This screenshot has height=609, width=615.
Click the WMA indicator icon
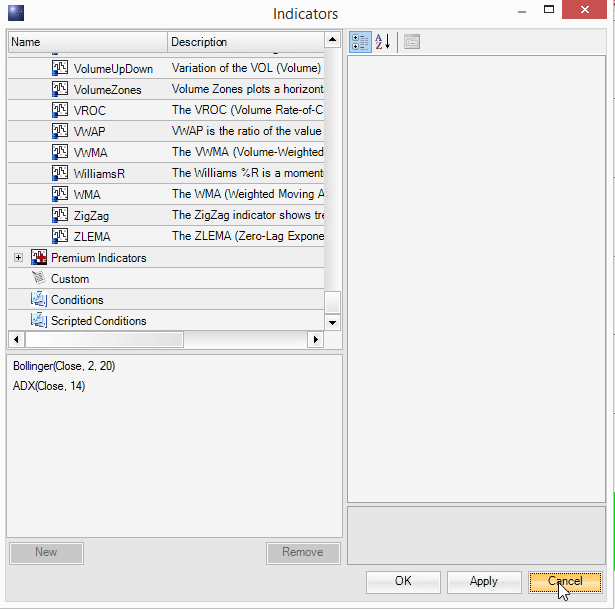tap(60, 194)
